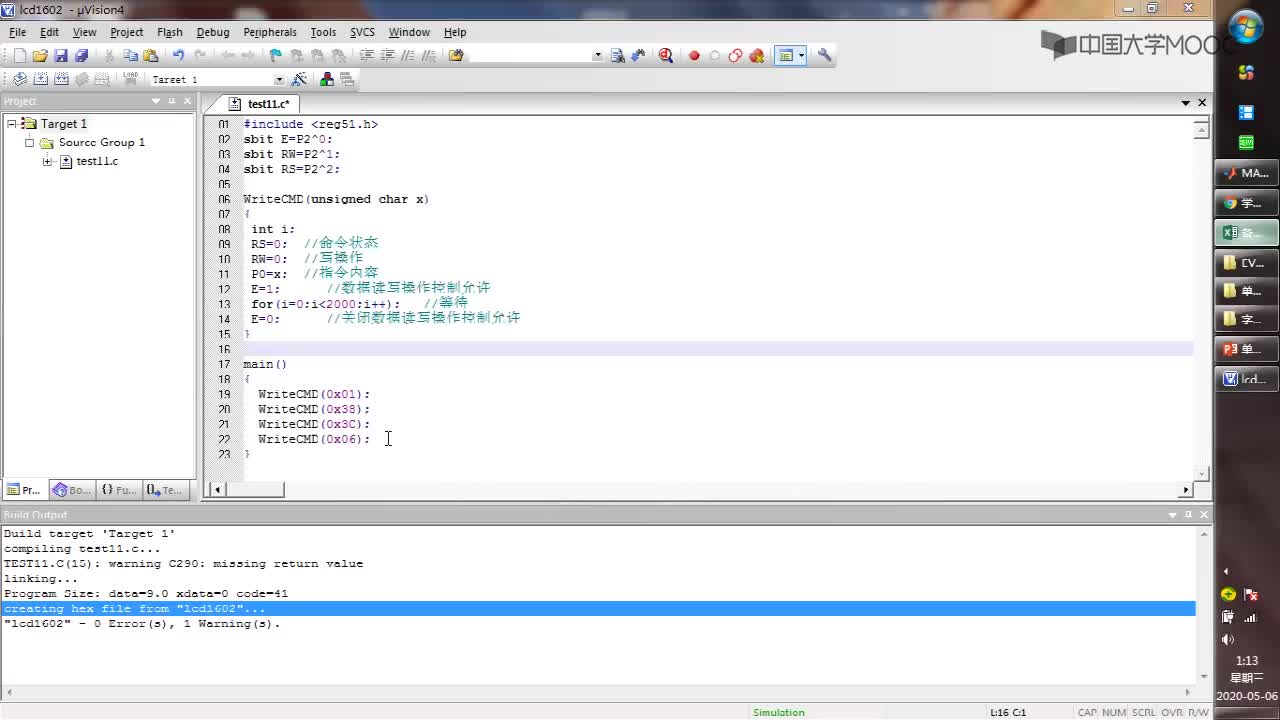
Task: Open the Find in Files icon
Action: [456, 56]
